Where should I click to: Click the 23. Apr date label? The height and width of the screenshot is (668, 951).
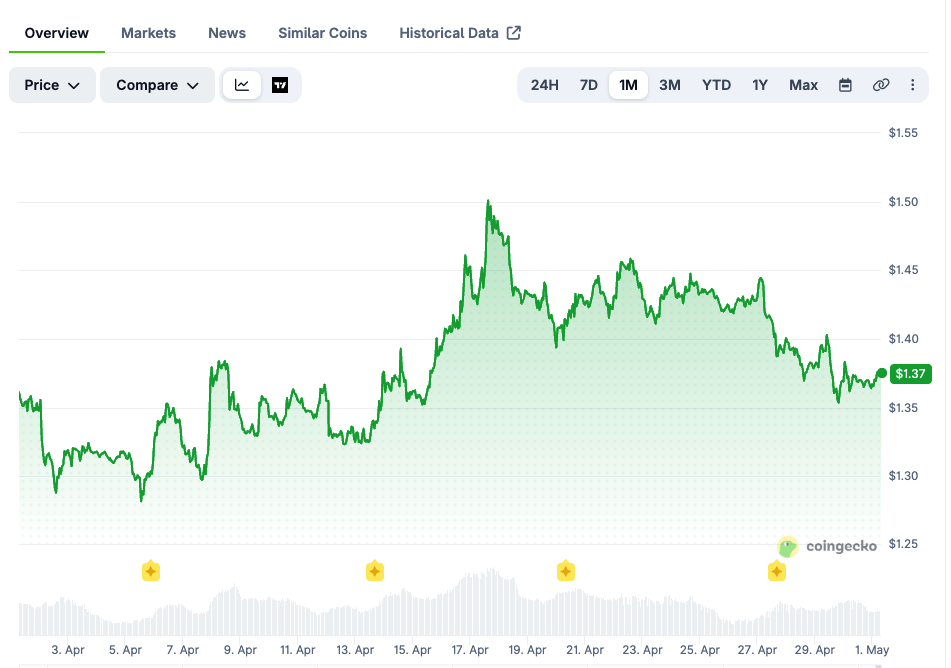(642, 650)
